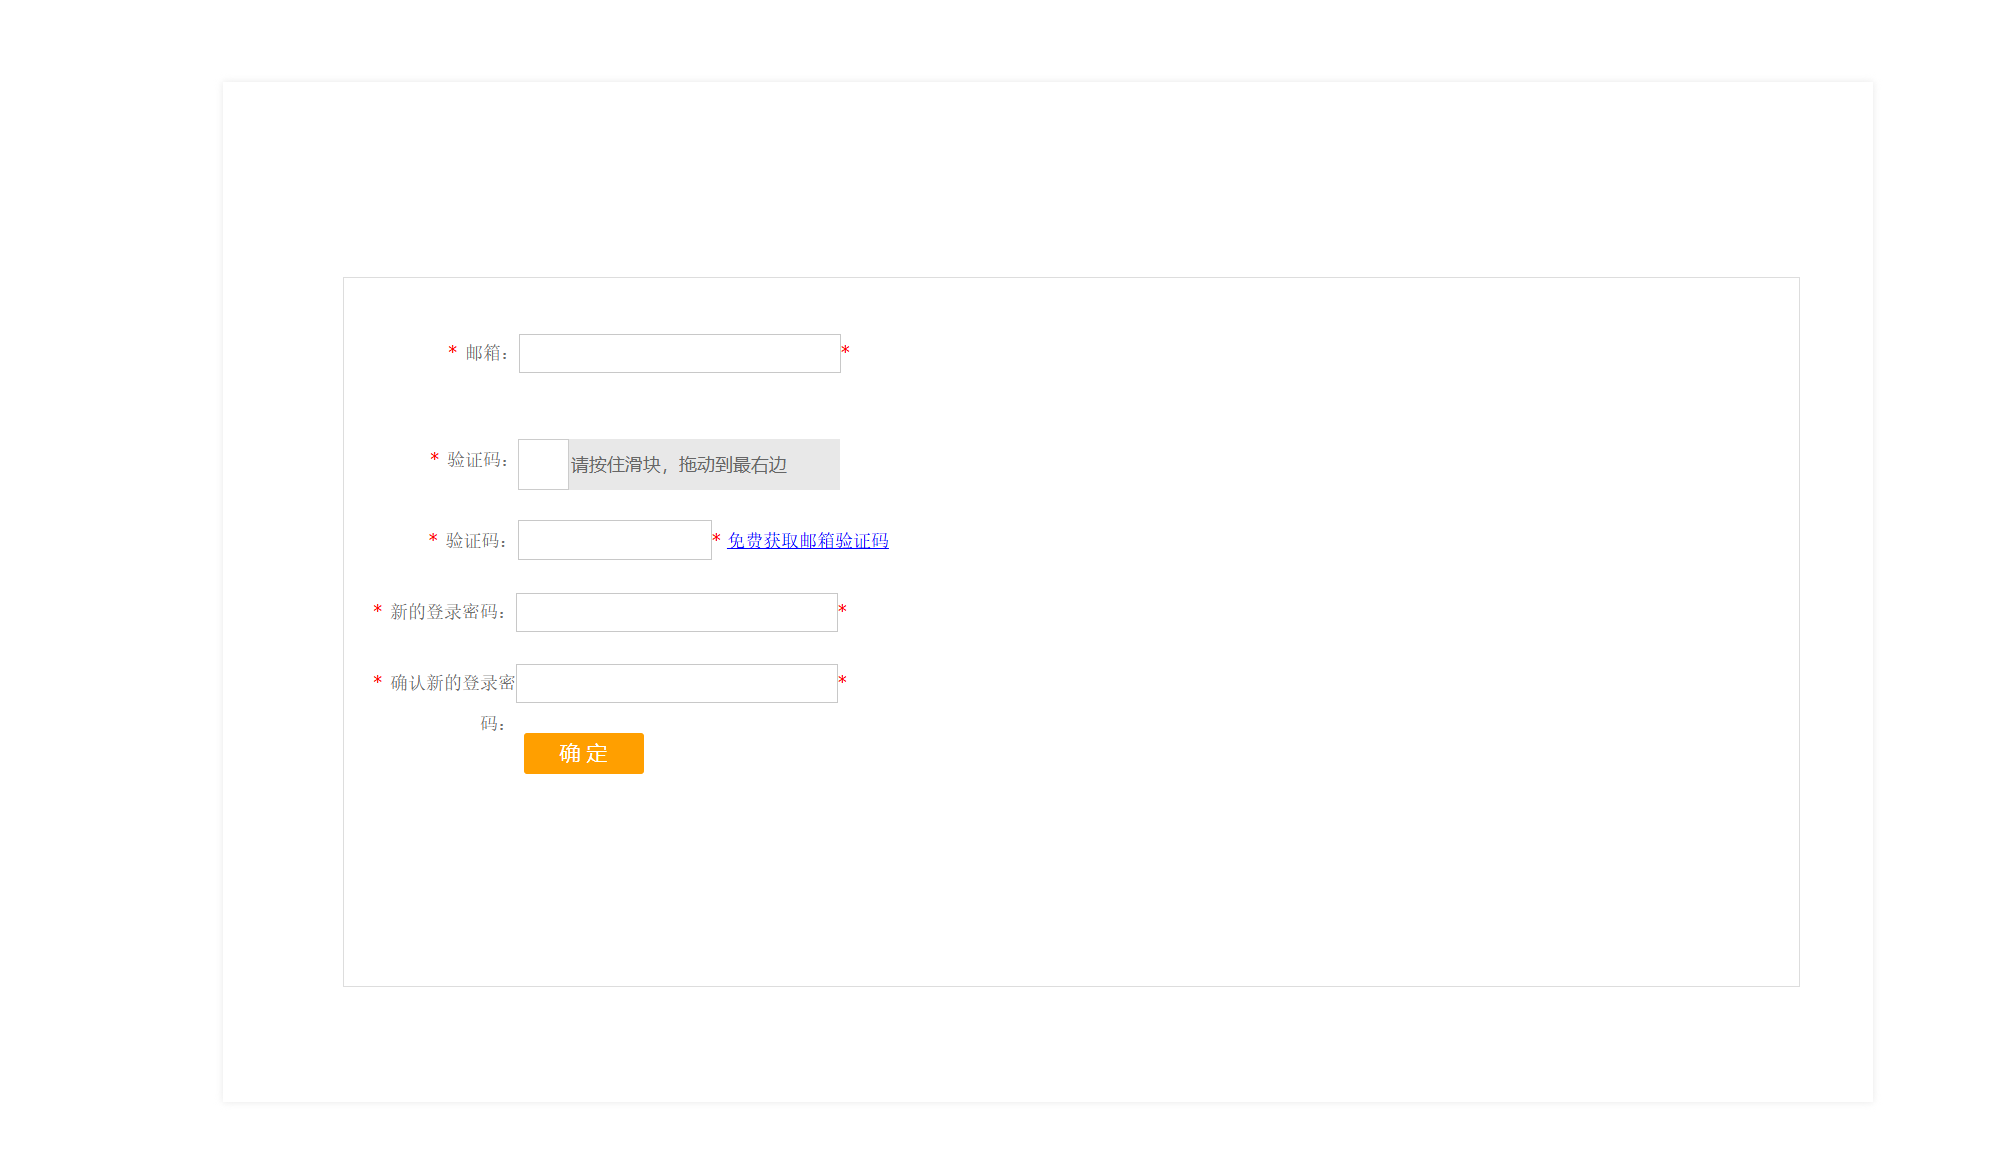The height and width of the screenshot is (1152, 2014).
Task: Click the white slider handle block
Action: (543, 464)
